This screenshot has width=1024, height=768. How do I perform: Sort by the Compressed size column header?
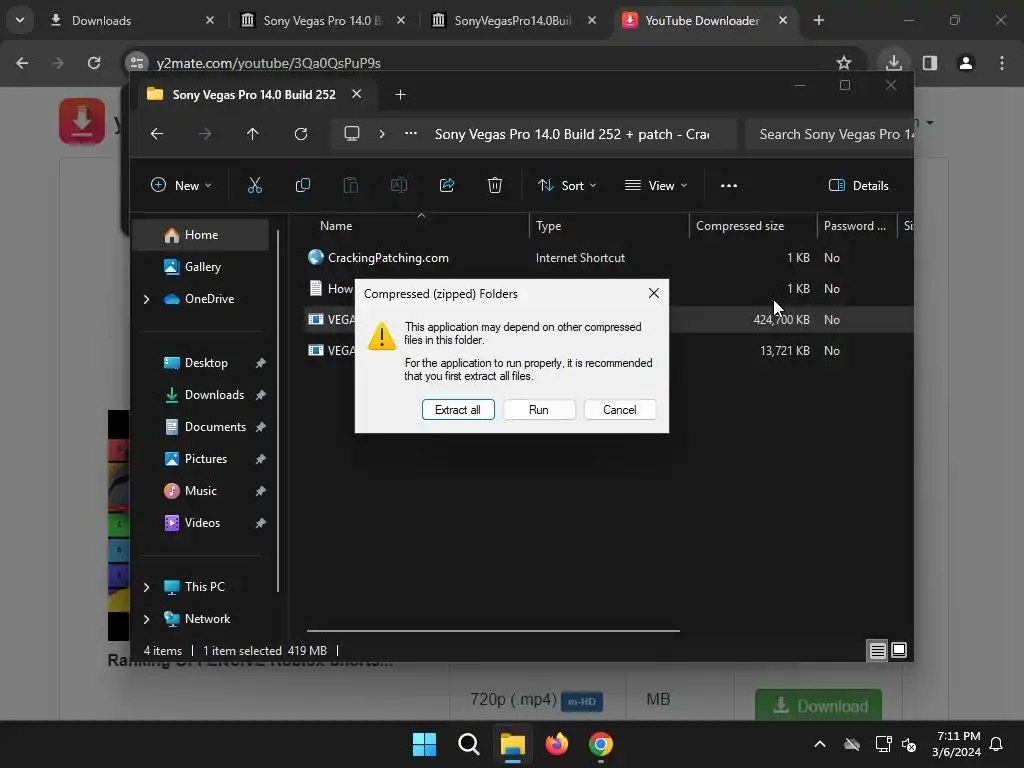(753, 226)
